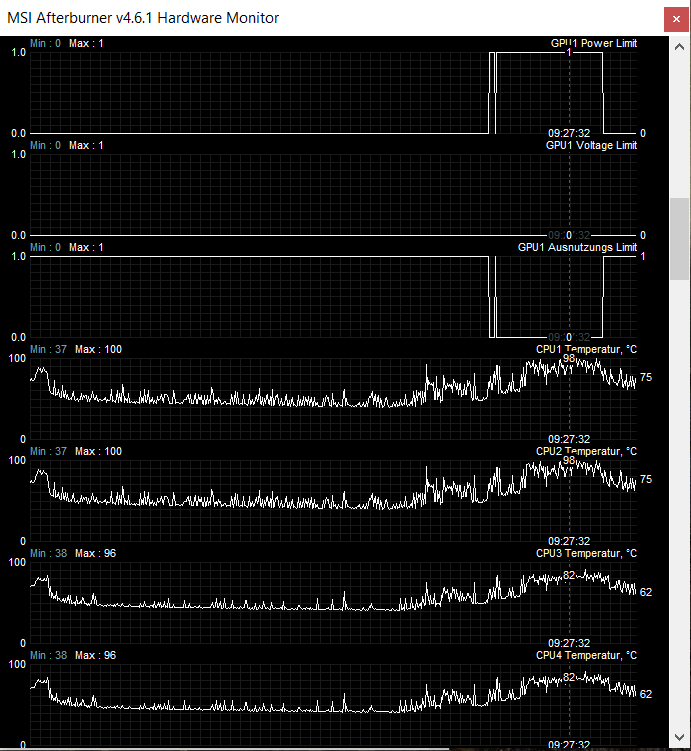Screen dimensions: 691x751
Task: Click the Min 38 Max 96 readout of CPU3
Action: [x=73, y=553]
